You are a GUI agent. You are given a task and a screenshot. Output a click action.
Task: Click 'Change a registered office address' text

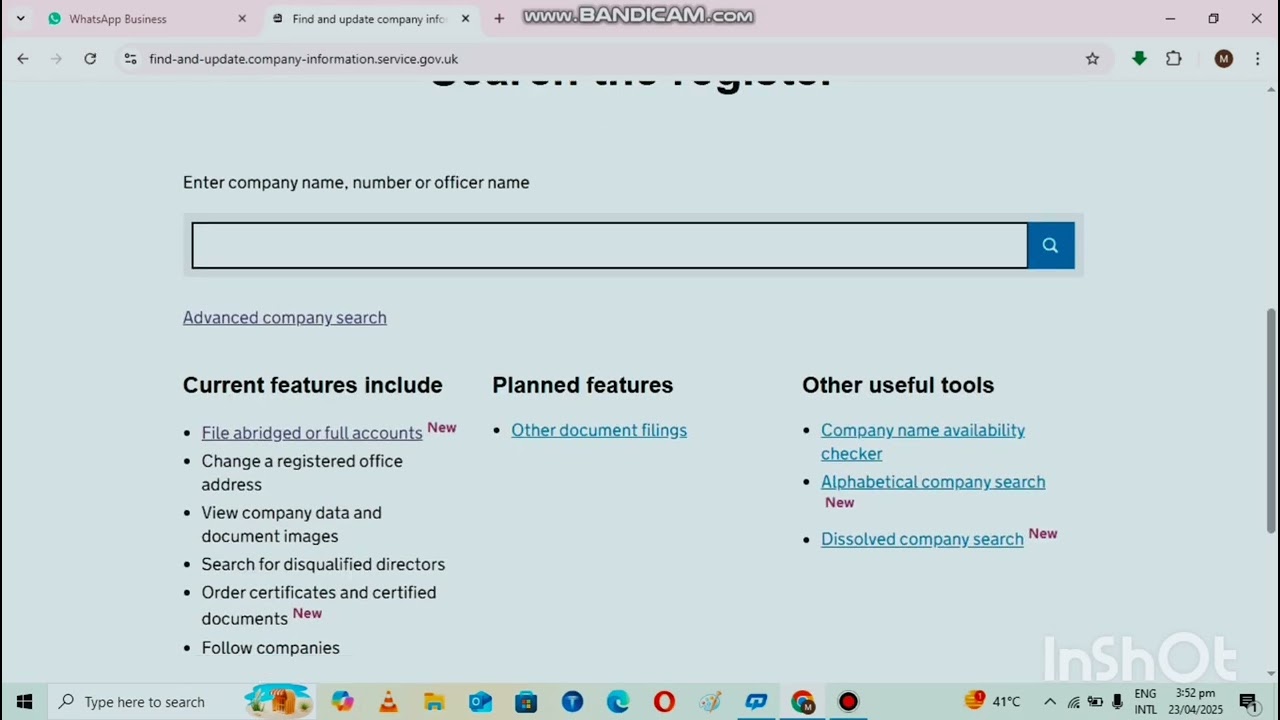pyautogui.click(x=302, y=472)
